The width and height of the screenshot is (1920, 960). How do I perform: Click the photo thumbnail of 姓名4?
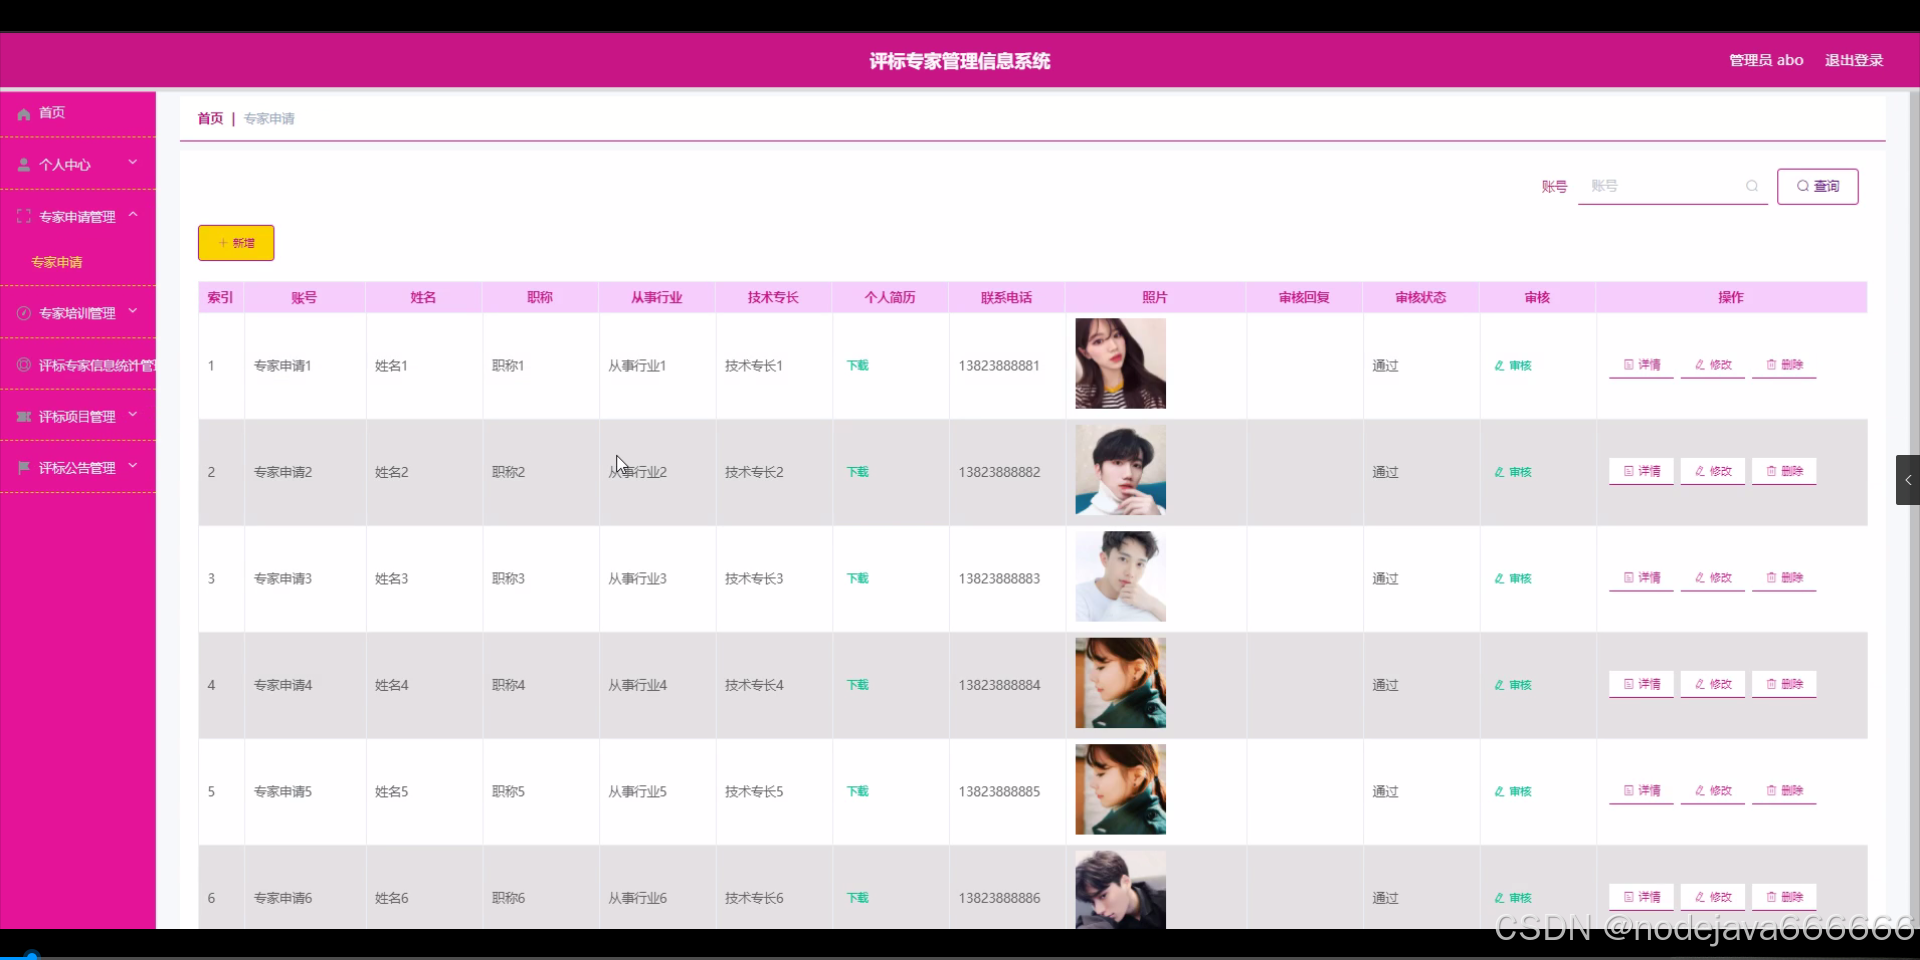pyautogui.click(x=1120, y=683)
